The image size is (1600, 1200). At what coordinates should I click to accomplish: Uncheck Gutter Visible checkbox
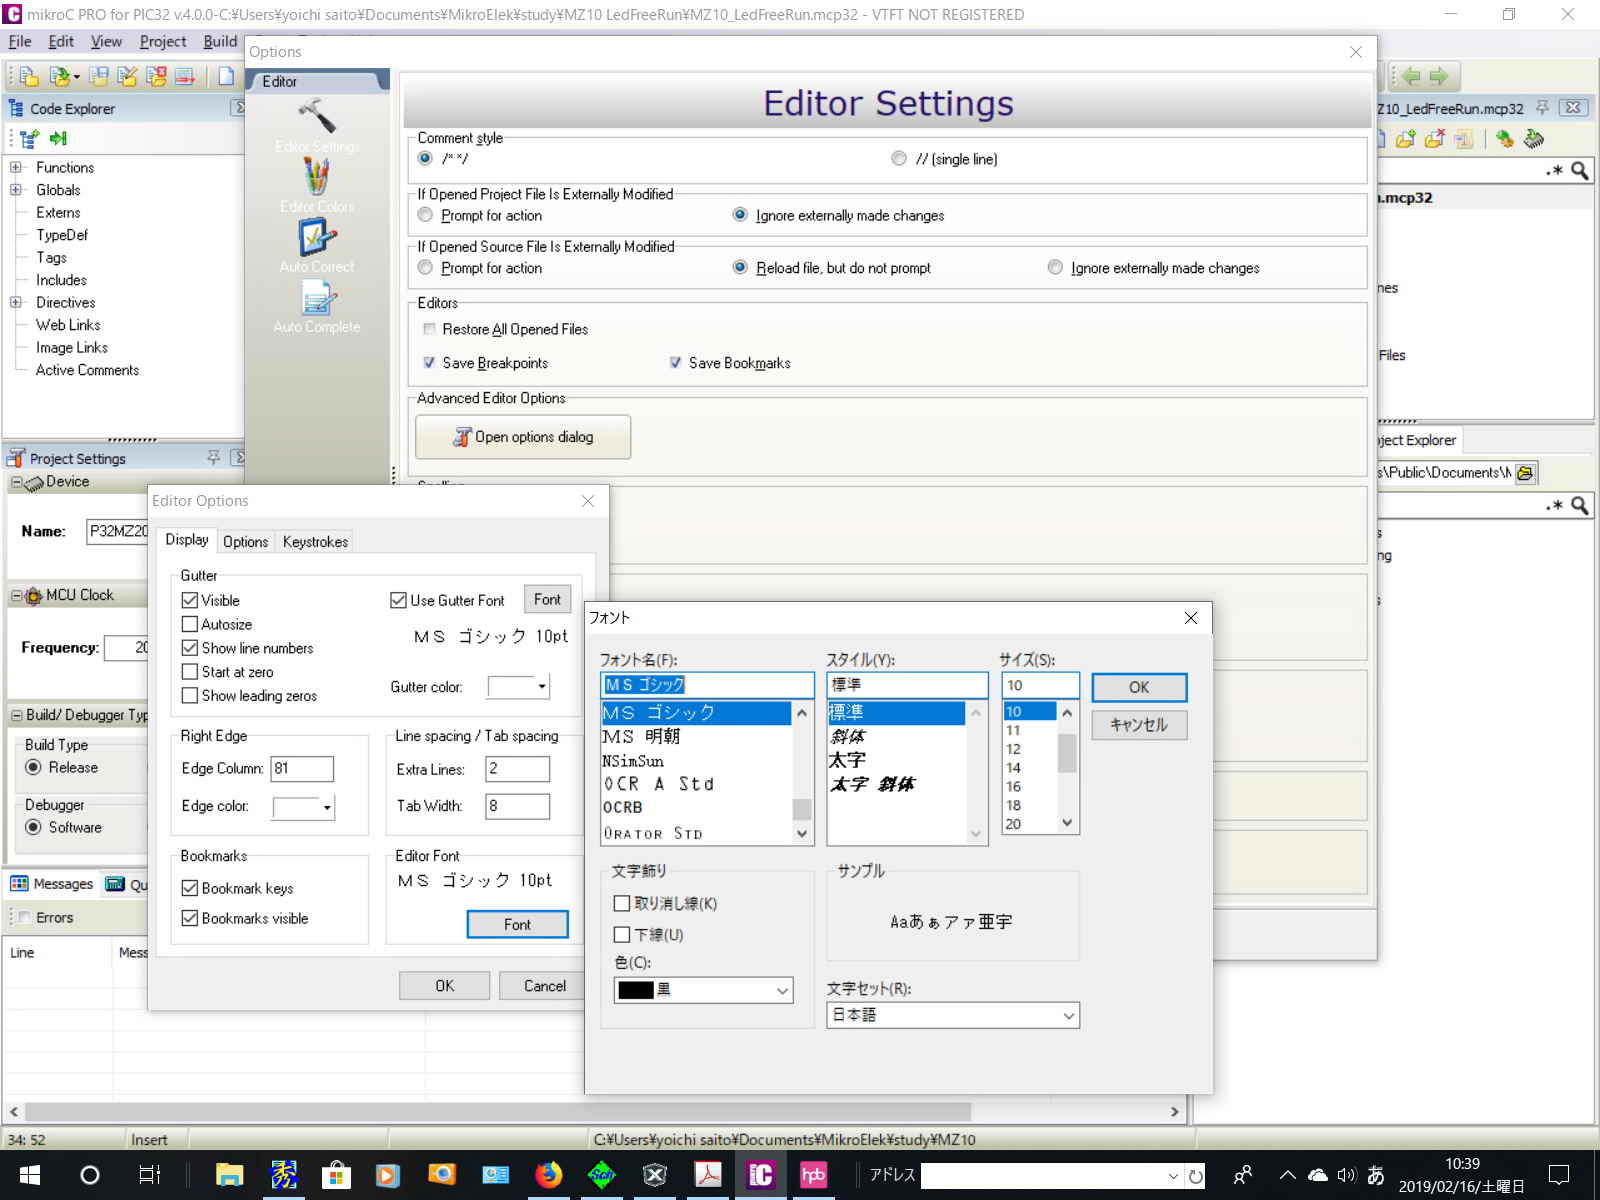pyautogui.click(x=190, y=600)
